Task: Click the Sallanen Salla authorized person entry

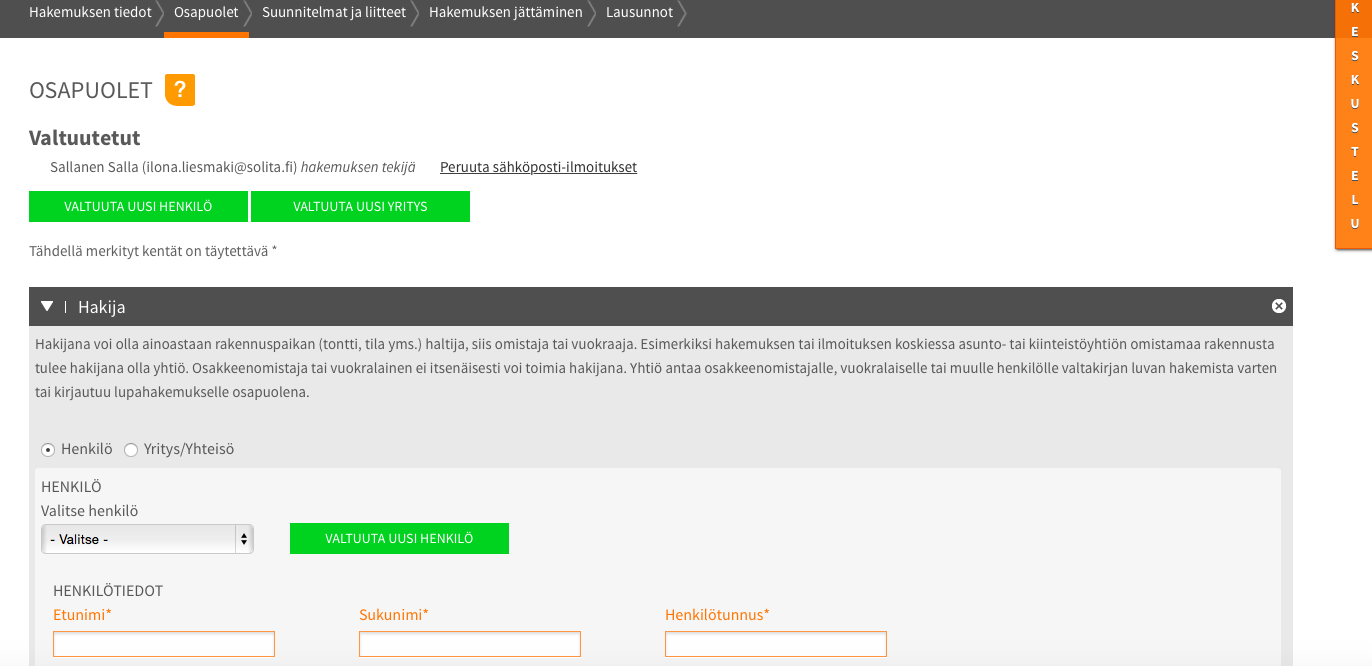Action: click(232, 167)
